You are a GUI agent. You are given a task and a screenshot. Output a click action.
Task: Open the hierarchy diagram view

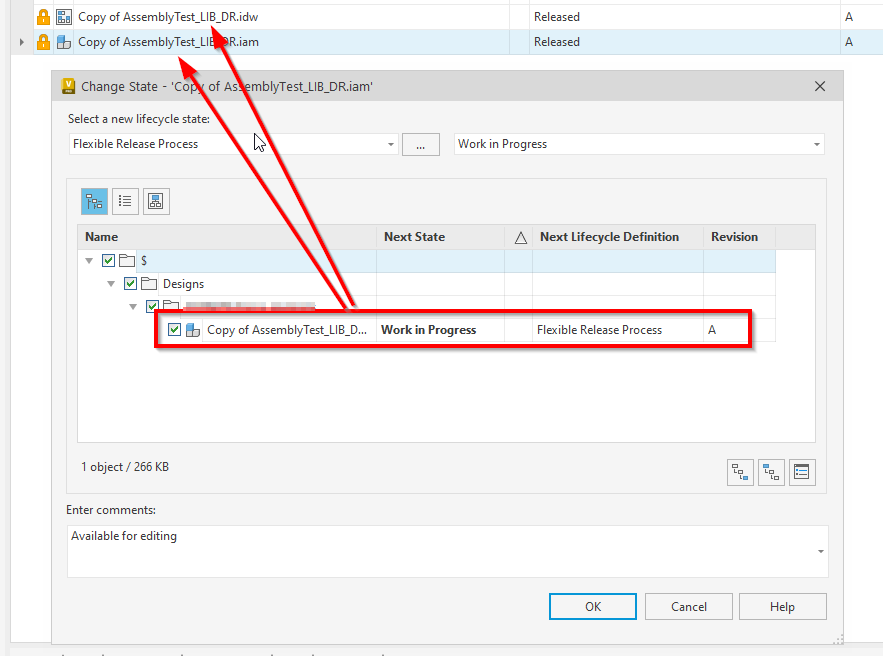(156, 201)
